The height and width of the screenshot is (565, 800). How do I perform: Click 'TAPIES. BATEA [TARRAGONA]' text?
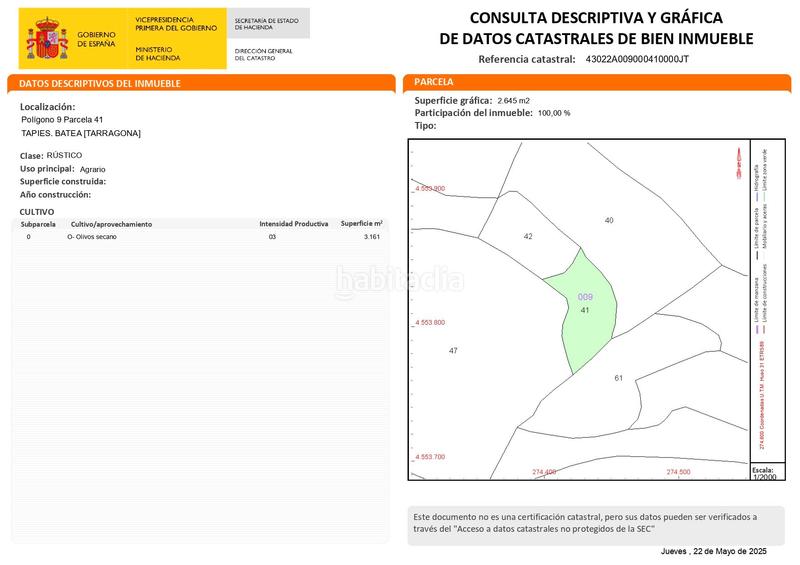coord(81,133)
